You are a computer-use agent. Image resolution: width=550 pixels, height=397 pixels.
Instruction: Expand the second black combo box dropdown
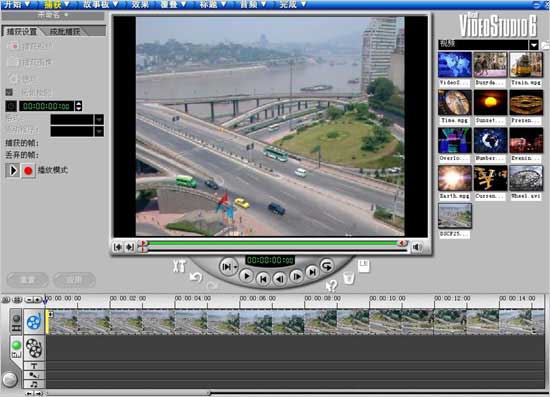click(99, 132)
